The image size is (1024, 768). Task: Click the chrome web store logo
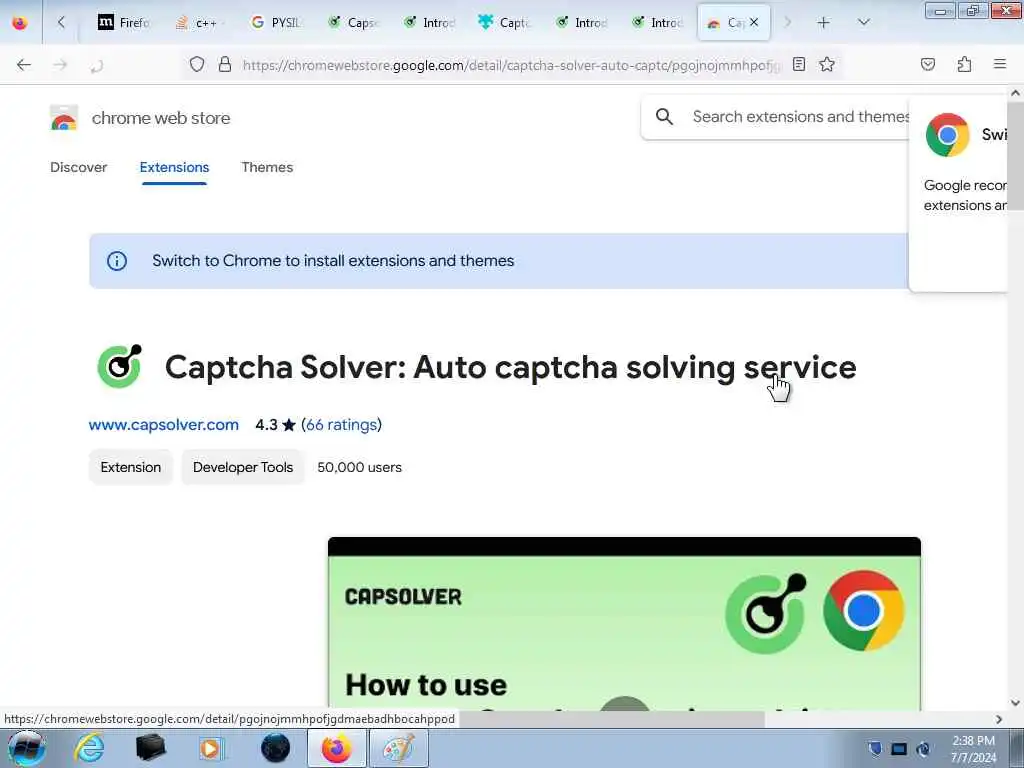click(x=64, y=118)
